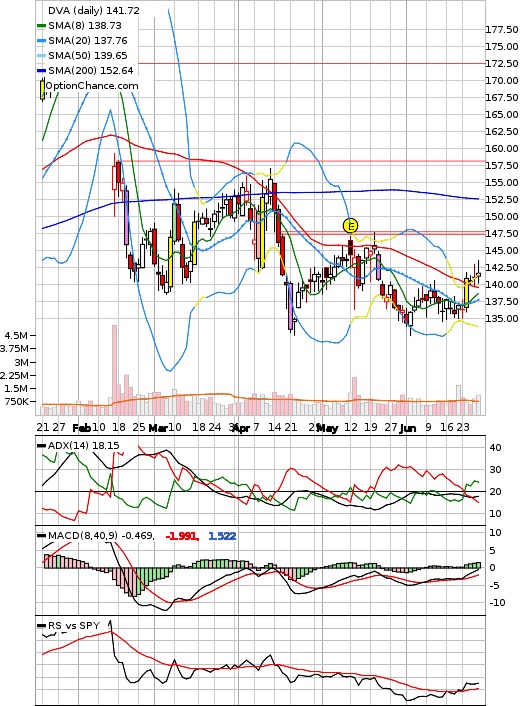Click the '25' date axis label
Screen dimensions: 526x706
click(x=139, y=427)
